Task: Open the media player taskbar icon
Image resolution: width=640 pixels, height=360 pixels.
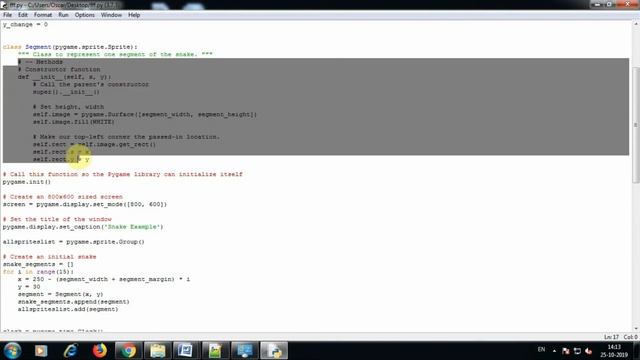Action: [x=41, y=351]
